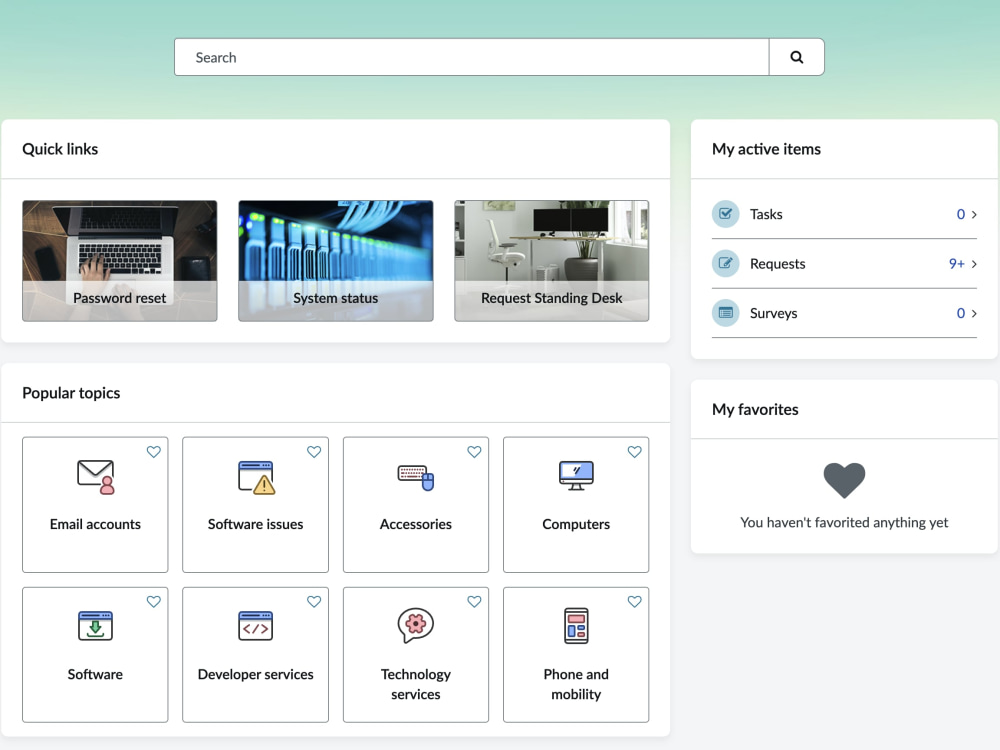This screenshot has width=1000, height=750.
Task: Open the Software topic label
Action: coord(95,674)
